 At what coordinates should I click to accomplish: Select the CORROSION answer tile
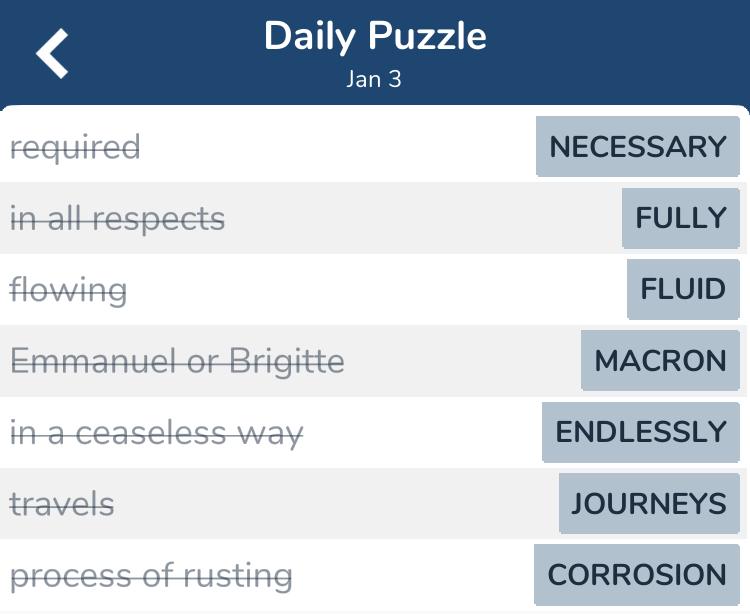tap(637, 574)
